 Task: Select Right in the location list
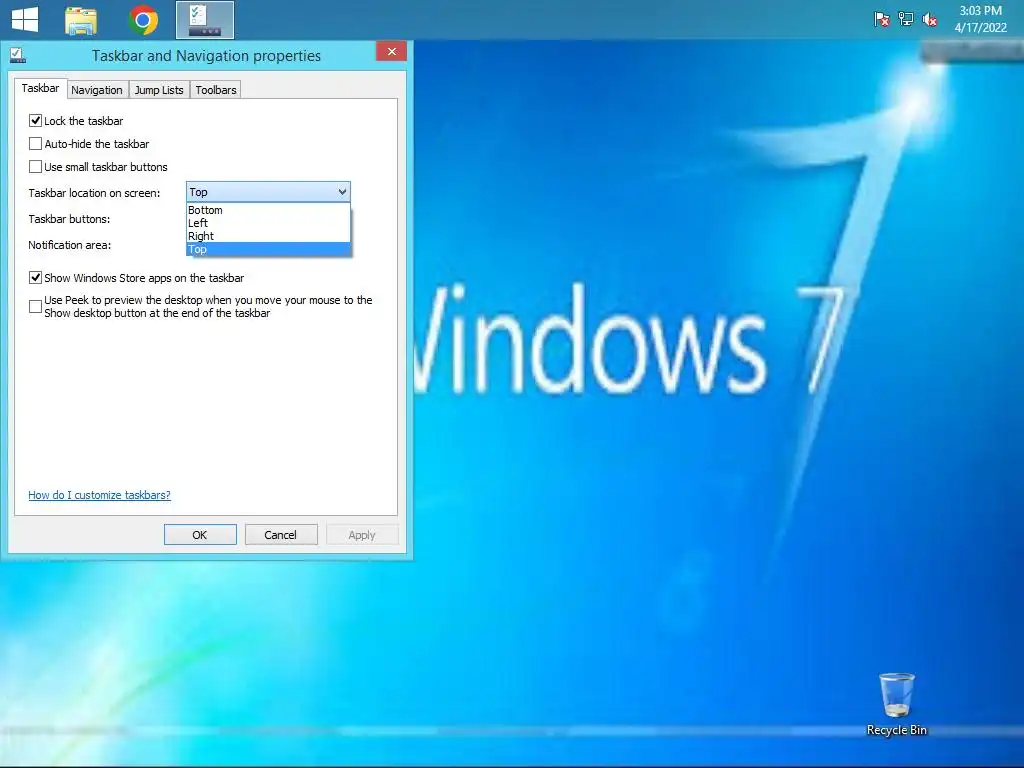tap(268, 236)
